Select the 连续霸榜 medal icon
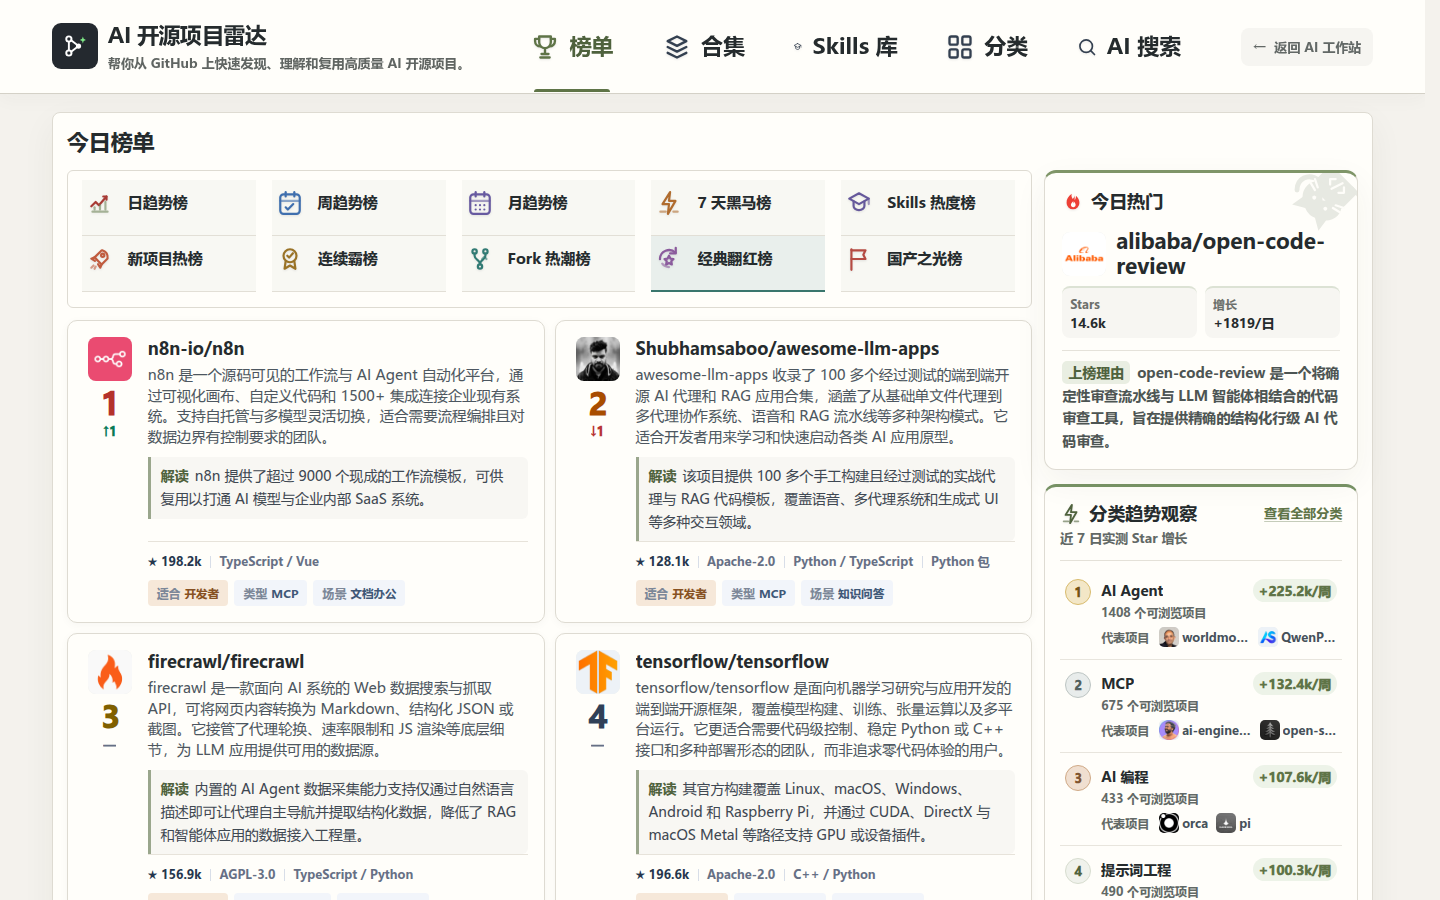Image resolution: width=1440 pixels, height=900 pixels. [x=290, y=259]
